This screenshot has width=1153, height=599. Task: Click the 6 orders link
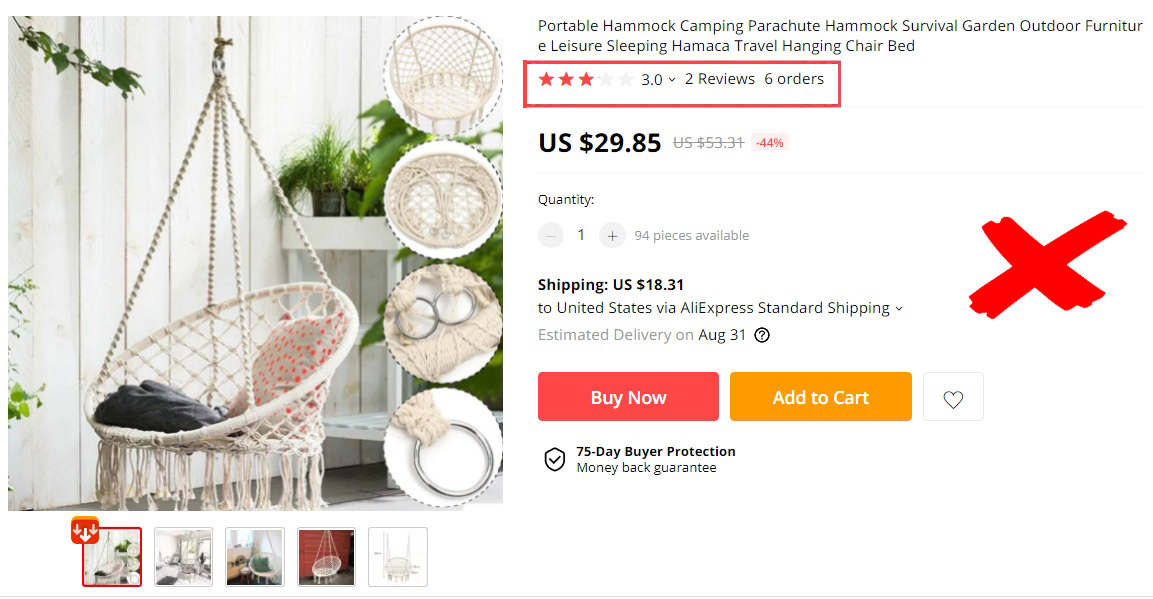[795, 78]
